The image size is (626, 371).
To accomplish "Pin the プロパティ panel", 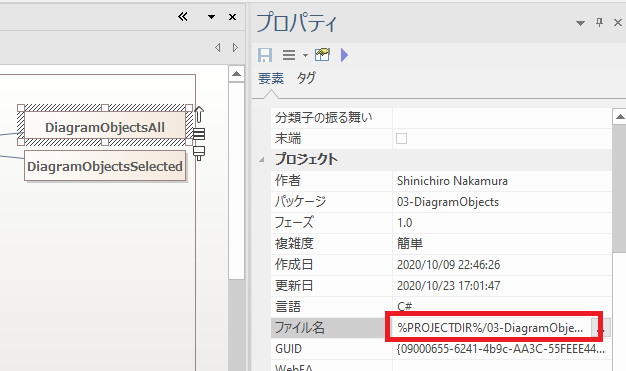I will tap(599, 22).
